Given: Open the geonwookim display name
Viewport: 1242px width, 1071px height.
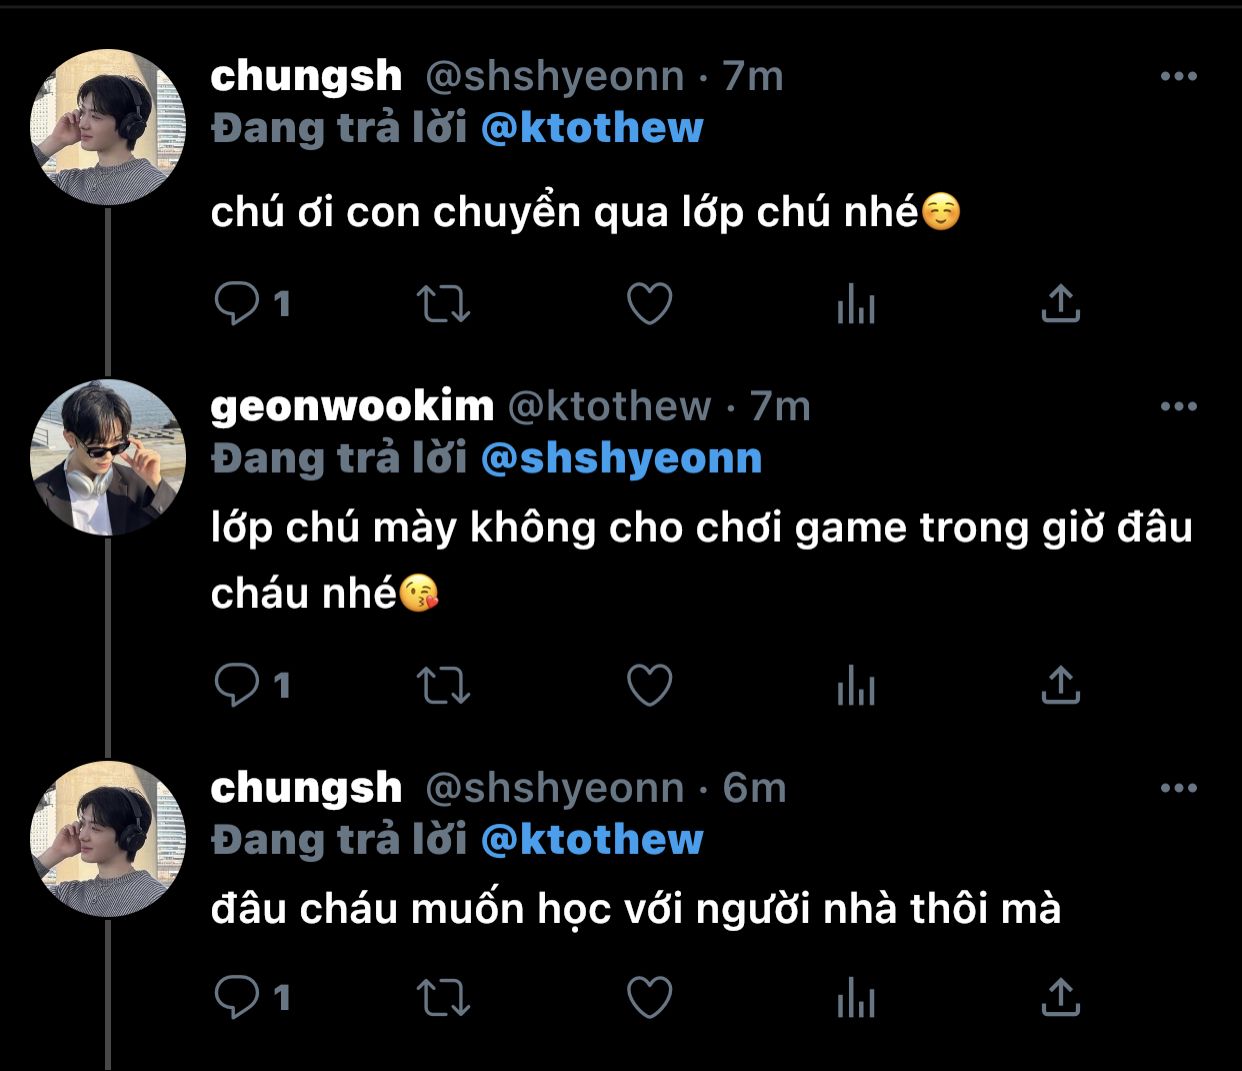Looking at the screenshot, I should tap(352, 406).
